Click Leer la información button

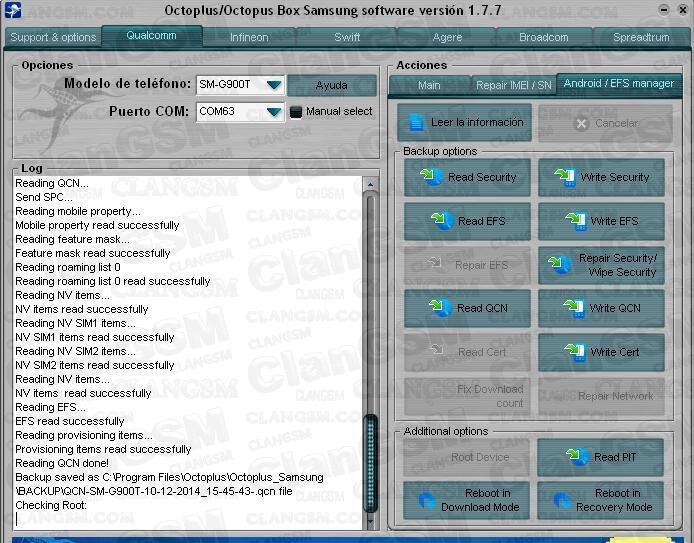[x=465, y=123]
